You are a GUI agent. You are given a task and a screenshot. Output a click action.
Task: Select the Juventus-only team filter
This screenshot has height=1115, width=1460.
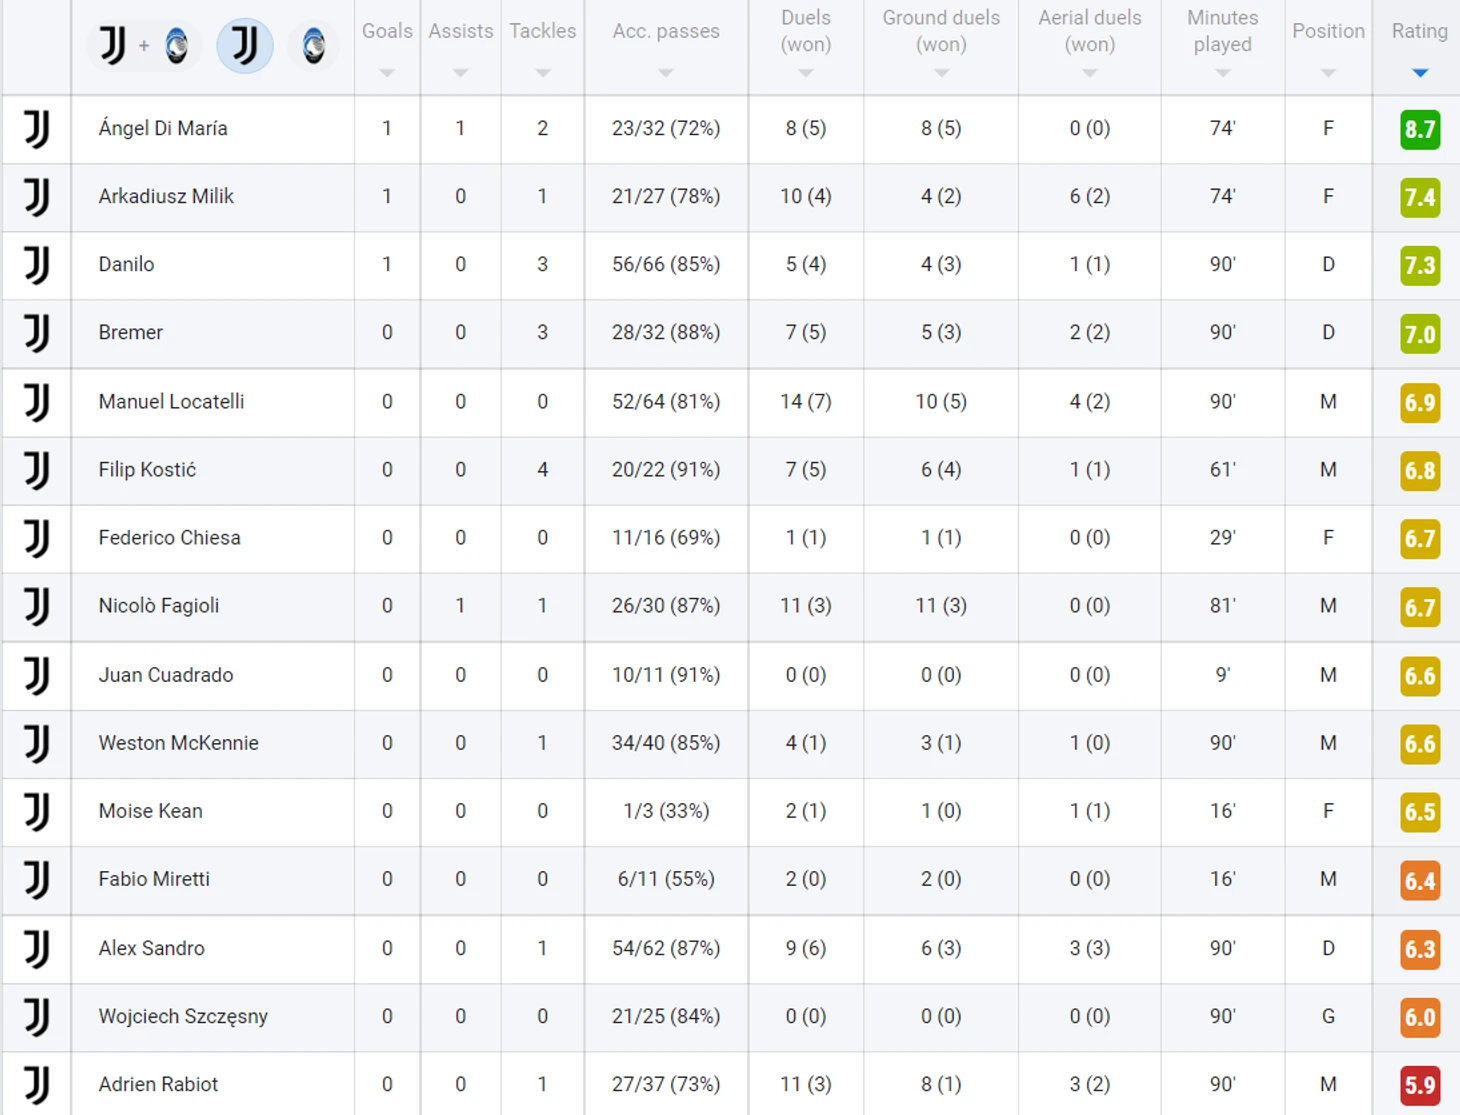click(x=245, y=46)
